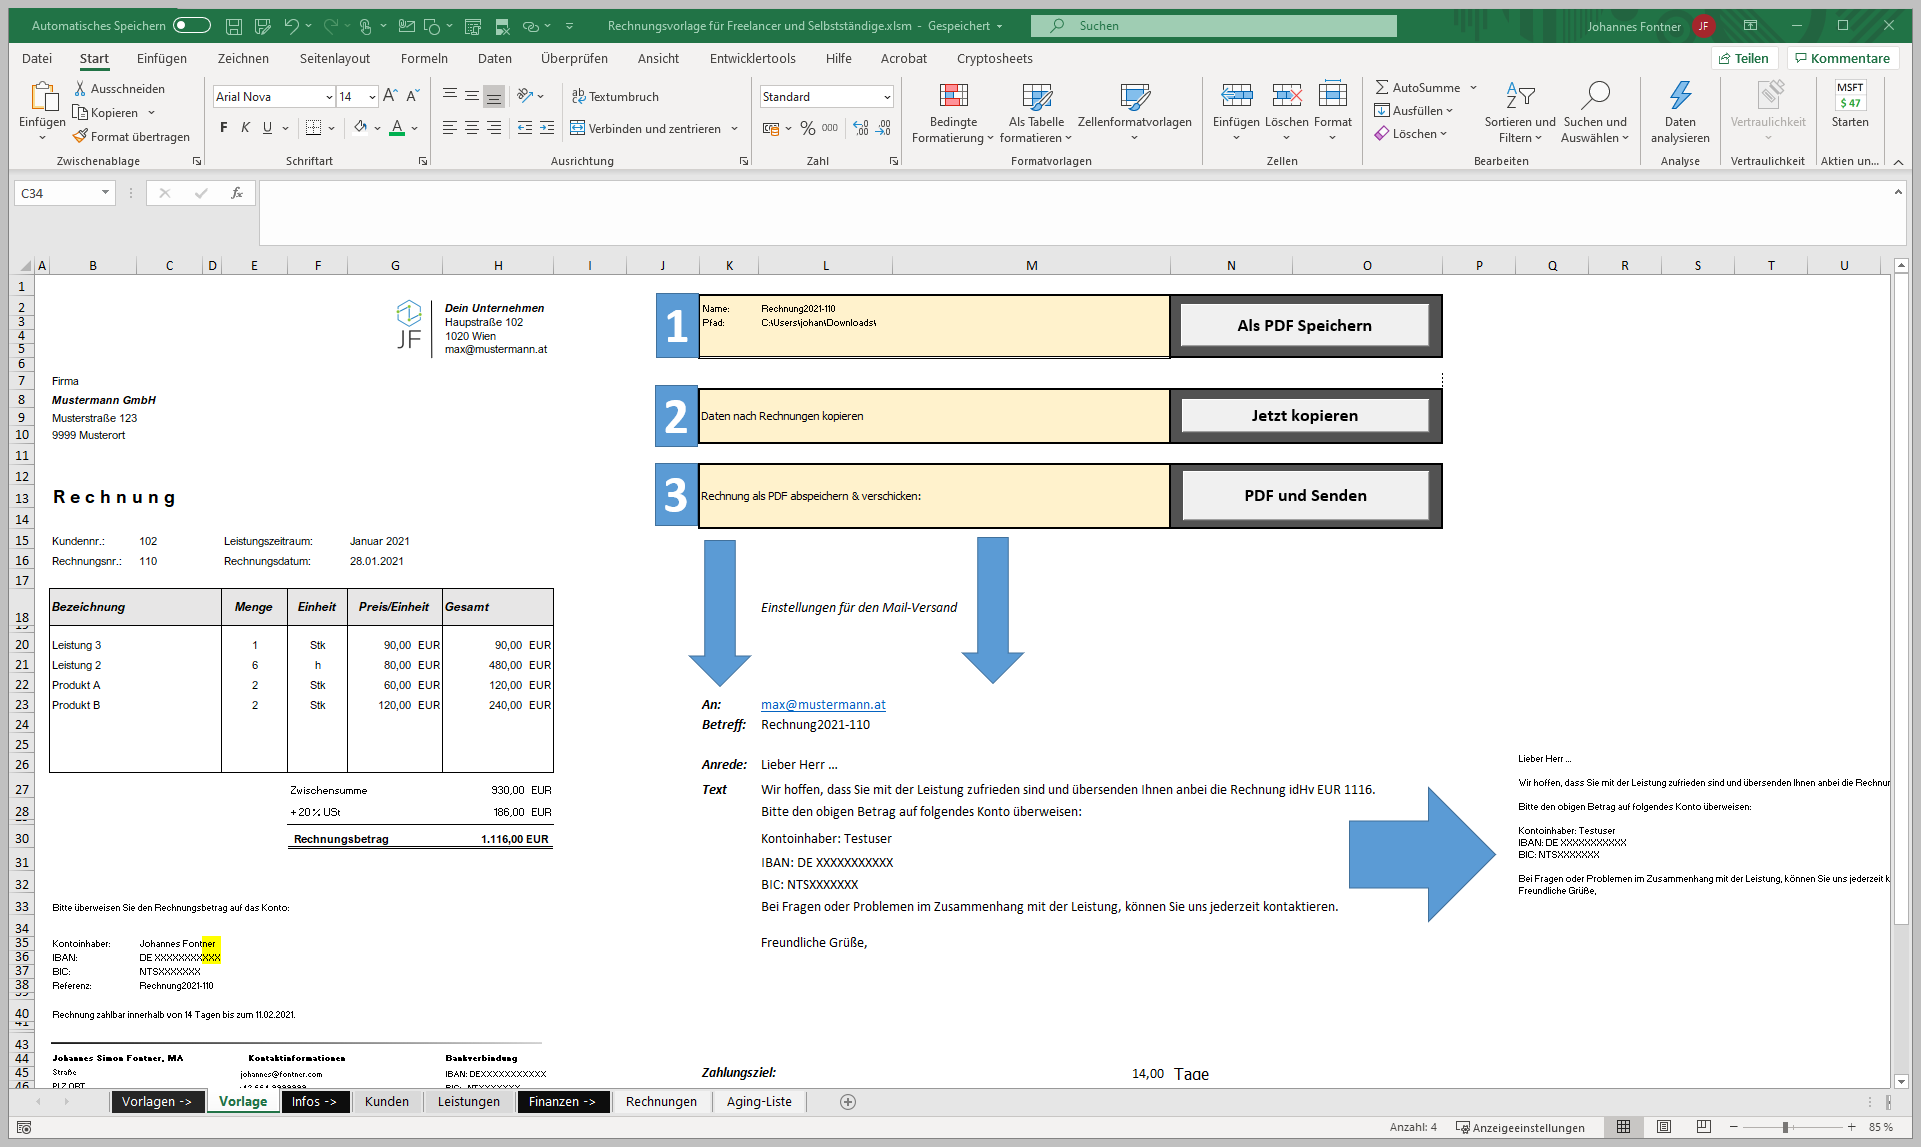Switch to page break preview

click(x=1704, y=1127)
